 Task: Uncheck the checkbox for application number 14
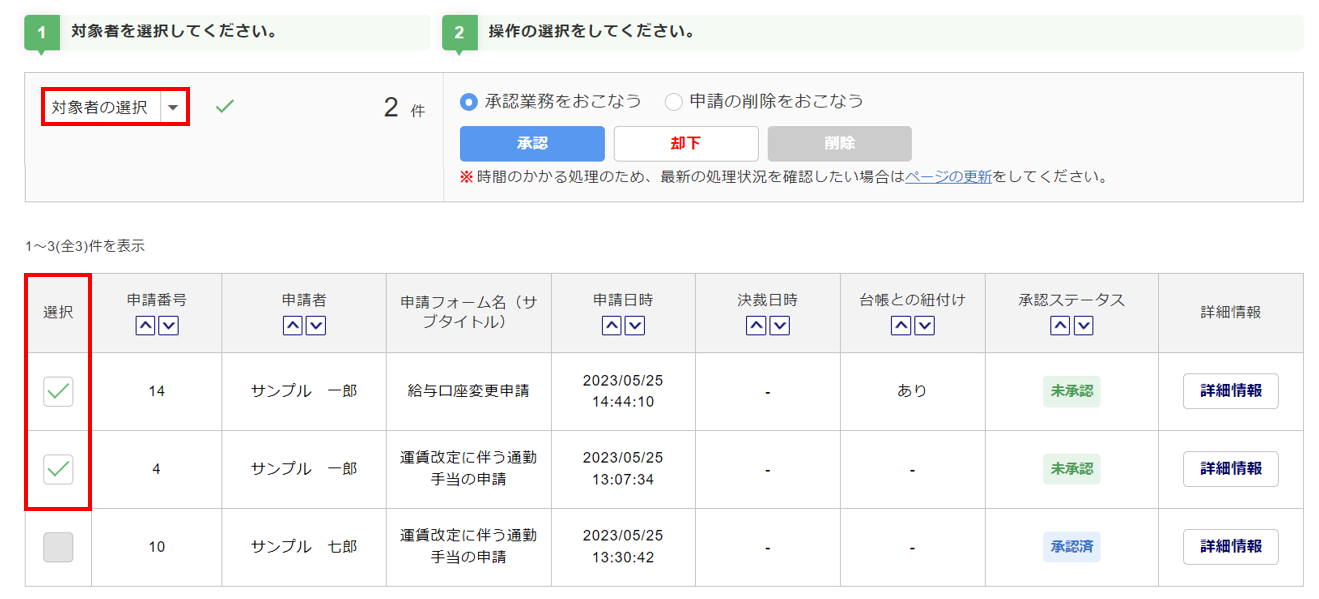pos(58,392)
